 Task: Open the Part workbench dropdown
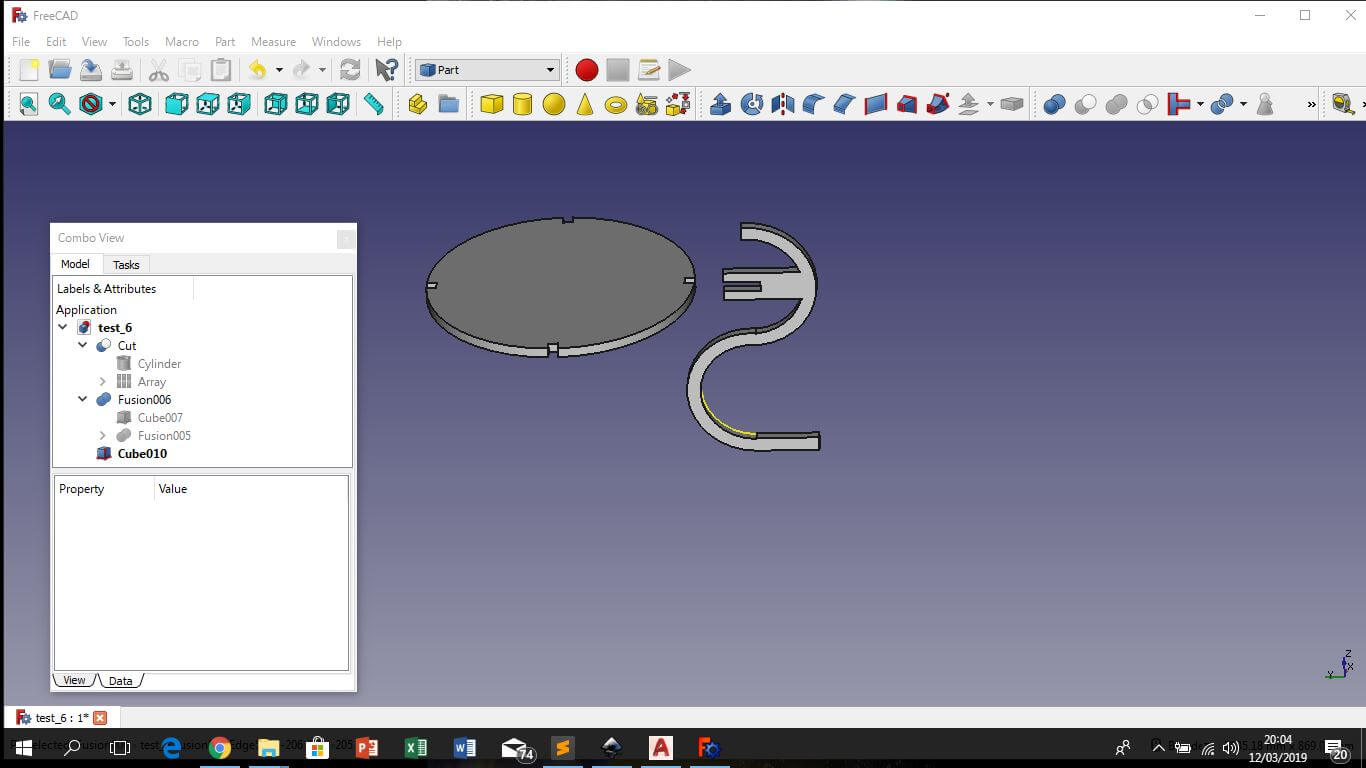486,70
